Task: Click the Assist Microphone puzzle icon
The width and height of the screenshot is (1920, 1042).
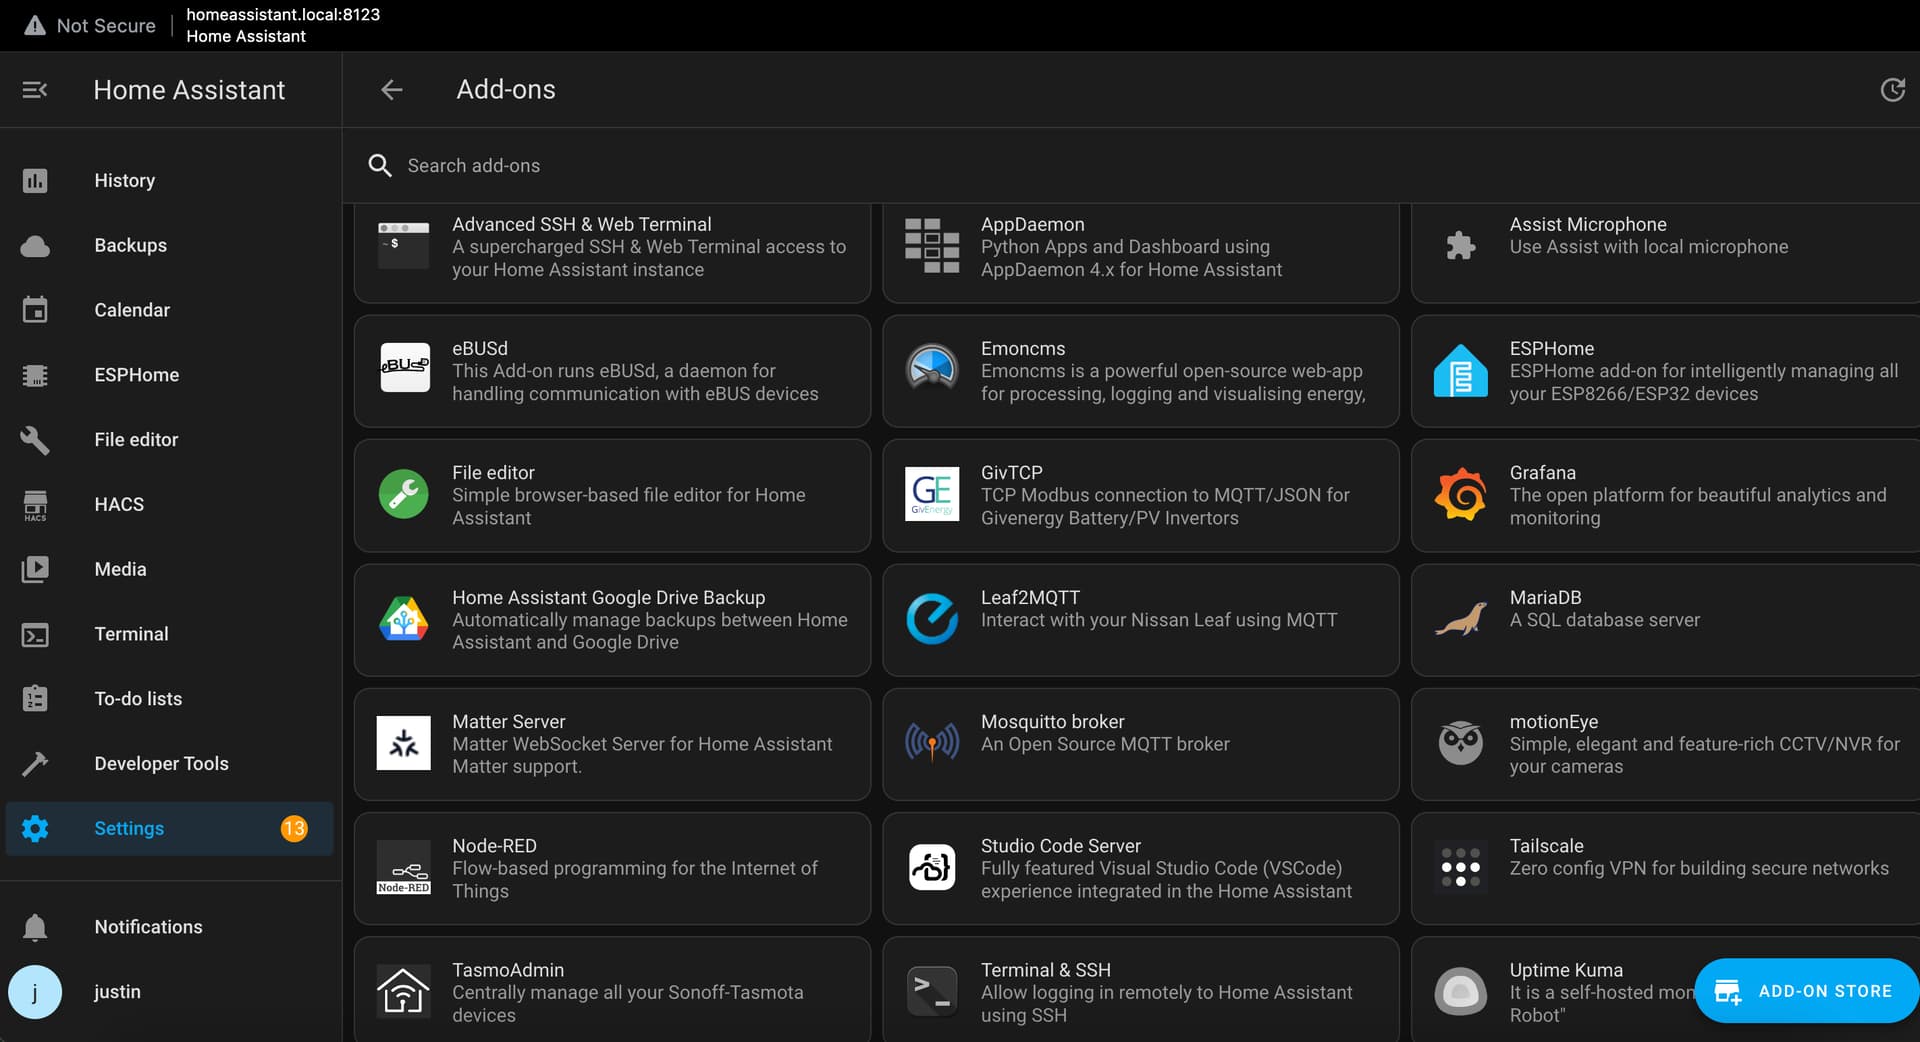Action: pyautogui.click(x=1460, y=245)
